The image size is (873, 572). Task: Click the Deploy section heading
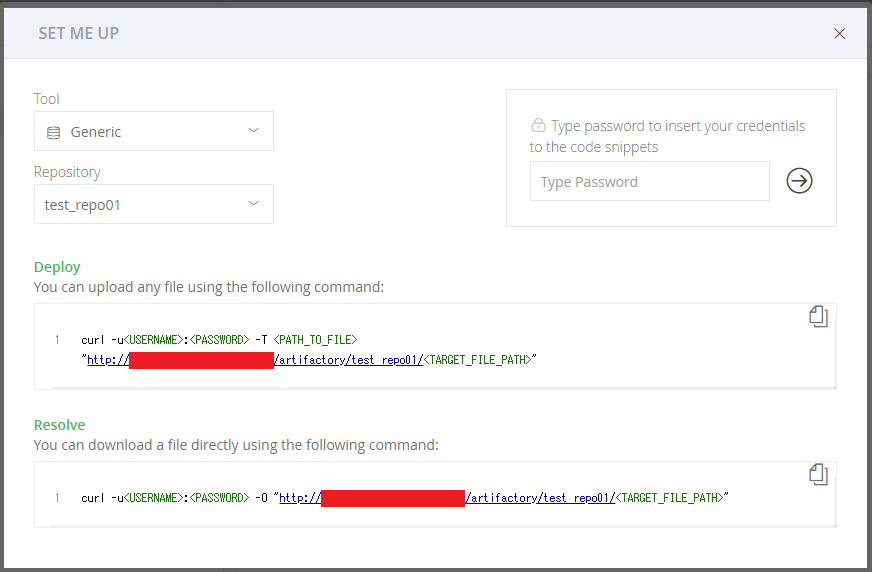(57, 267)
